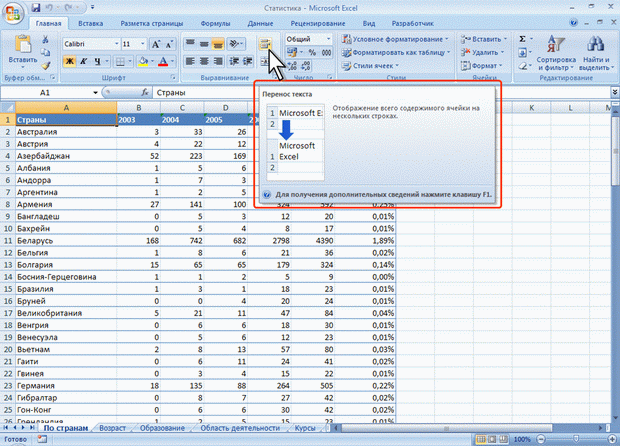Open Форматировать как таблицу dropdown
The width and height of the screenshot is (620, 446).
(396, 52)
